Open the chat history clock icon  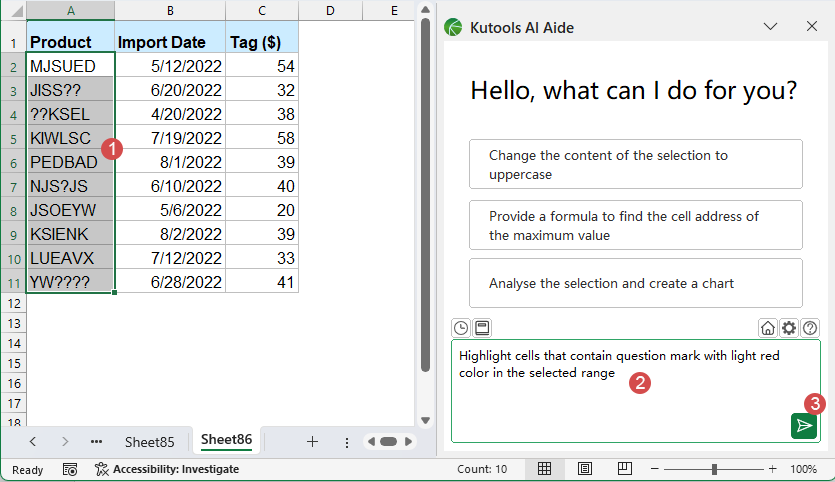tap(461, 327)
